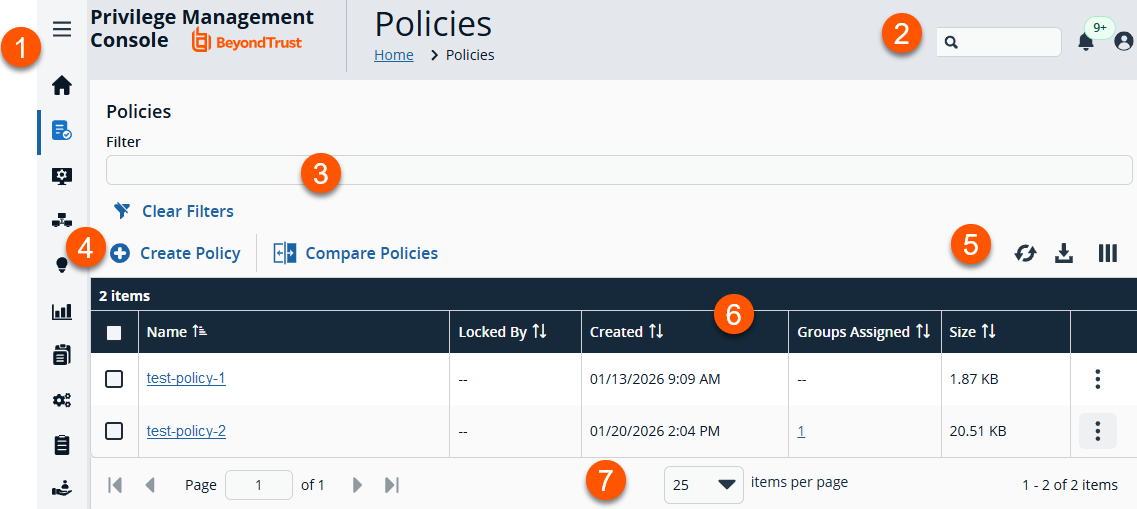This screenshot has width=1137, height=509.
Task: Click the lightbulb sidebar icon
Action: (x=62, y=265)
